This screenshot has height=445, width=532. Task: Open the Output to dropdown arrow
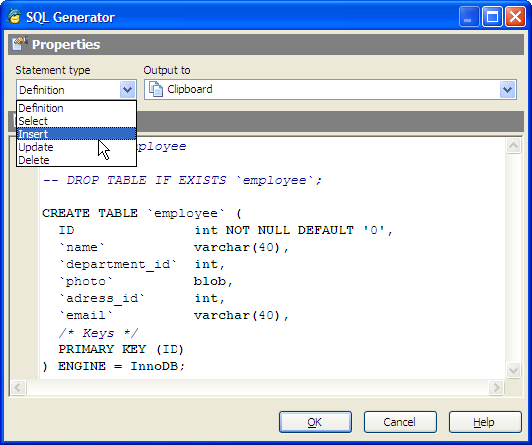tap(507, 90)
